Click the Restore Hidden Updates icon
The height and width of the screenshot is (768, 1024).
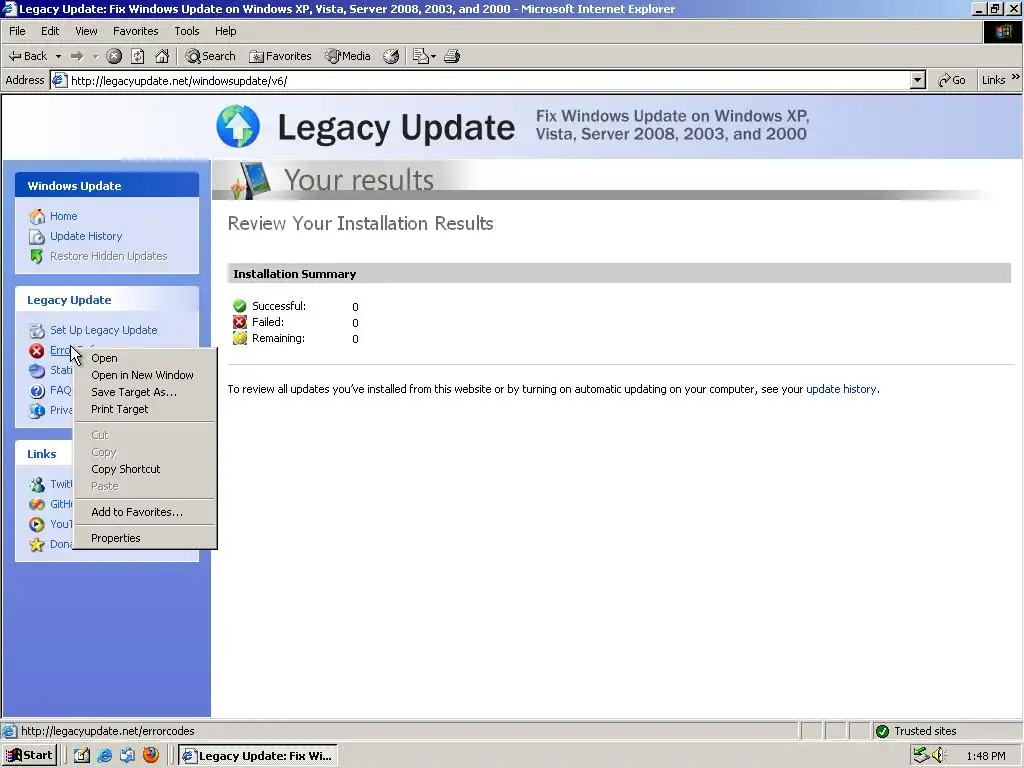coord(37,257)
